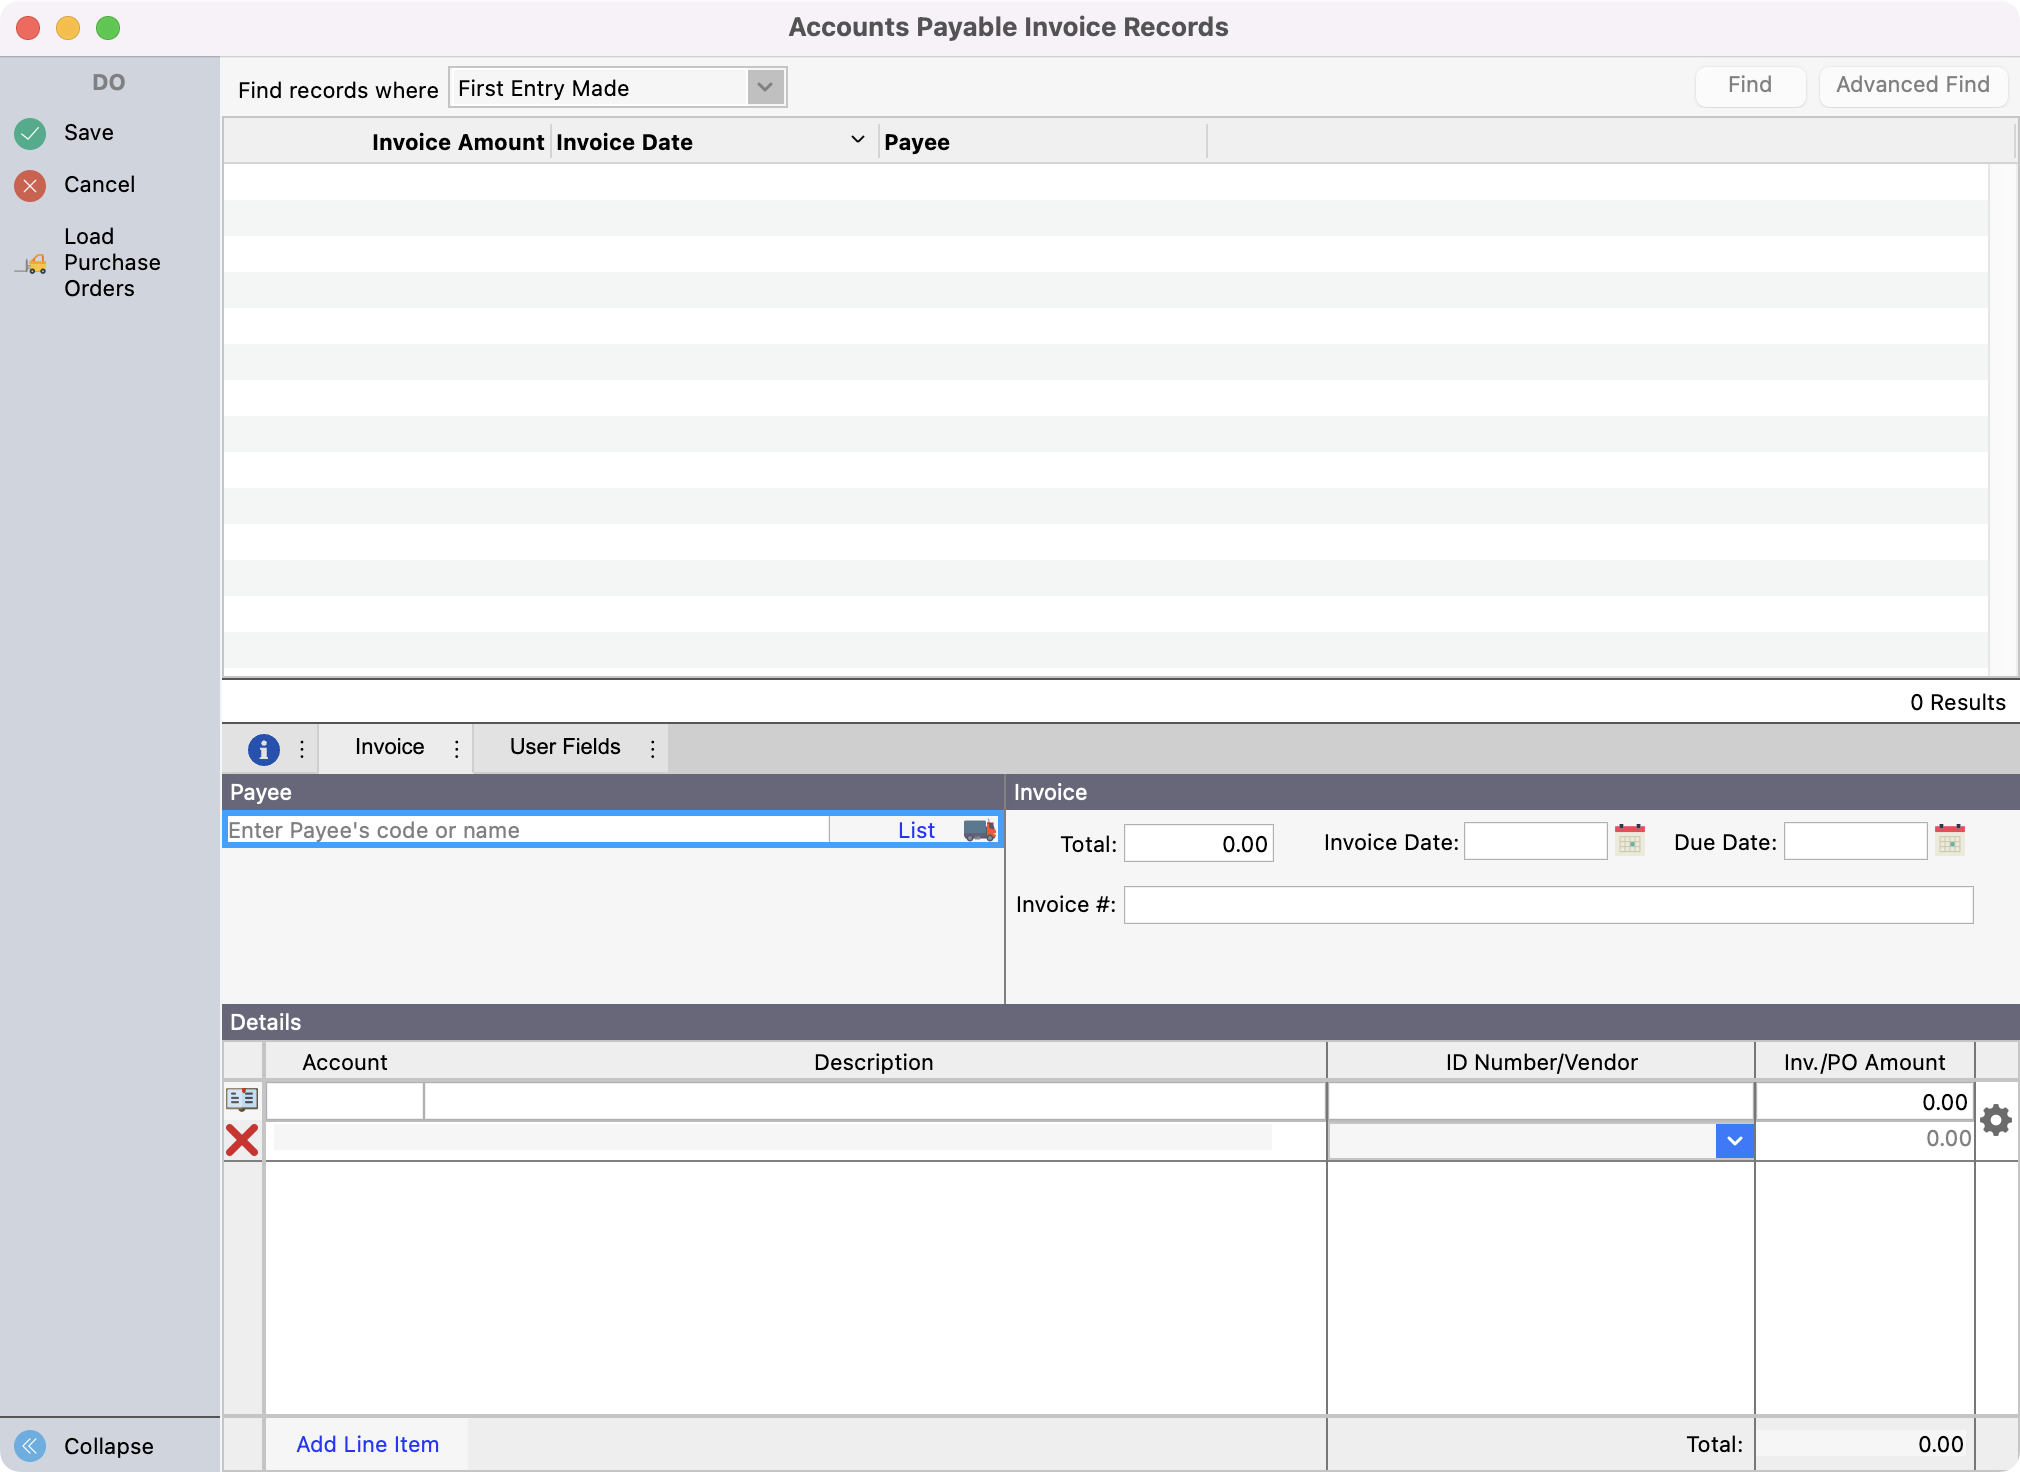Open the Invoice Date calendar picker
The width and height of the screenshot is (2020, 1472).
(x=1630, y=840)
